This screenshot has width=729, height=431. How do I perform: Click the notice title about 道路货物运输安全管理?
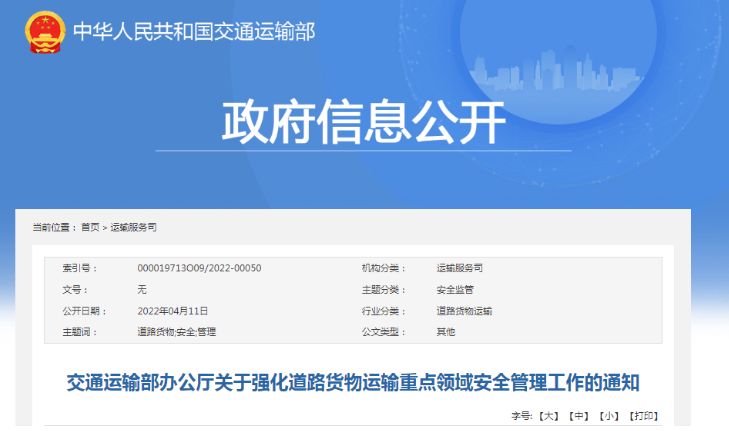[353, 383]
